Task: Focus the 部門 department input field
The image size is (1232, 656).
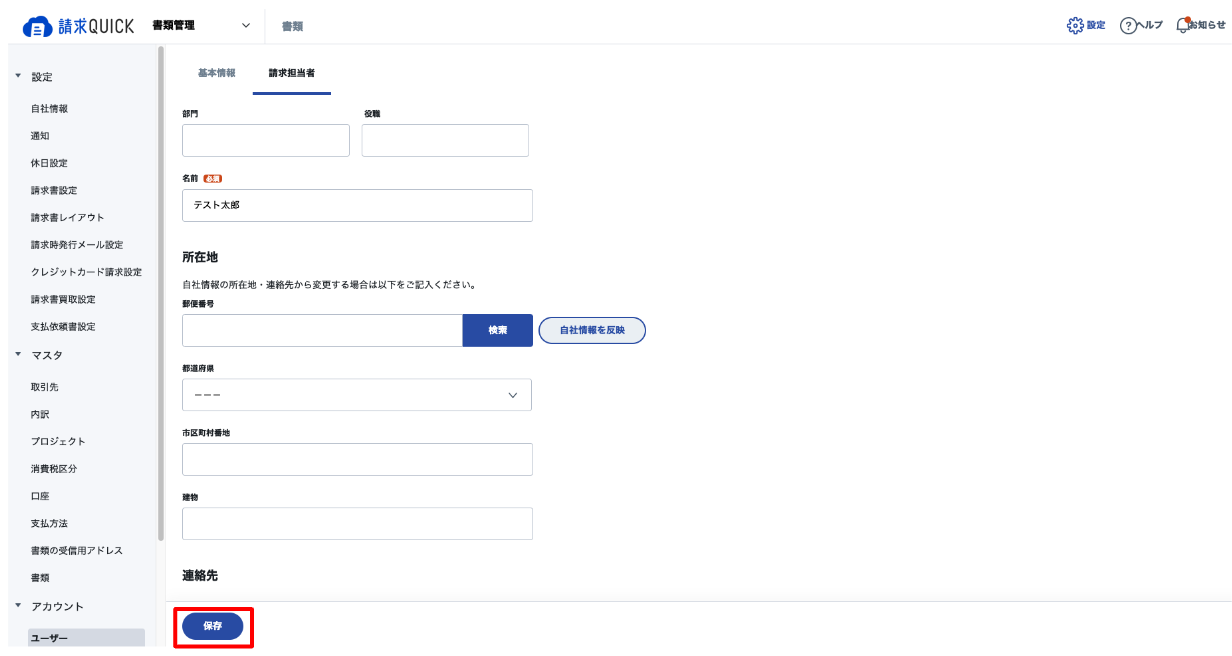Action: coord(266,140)
